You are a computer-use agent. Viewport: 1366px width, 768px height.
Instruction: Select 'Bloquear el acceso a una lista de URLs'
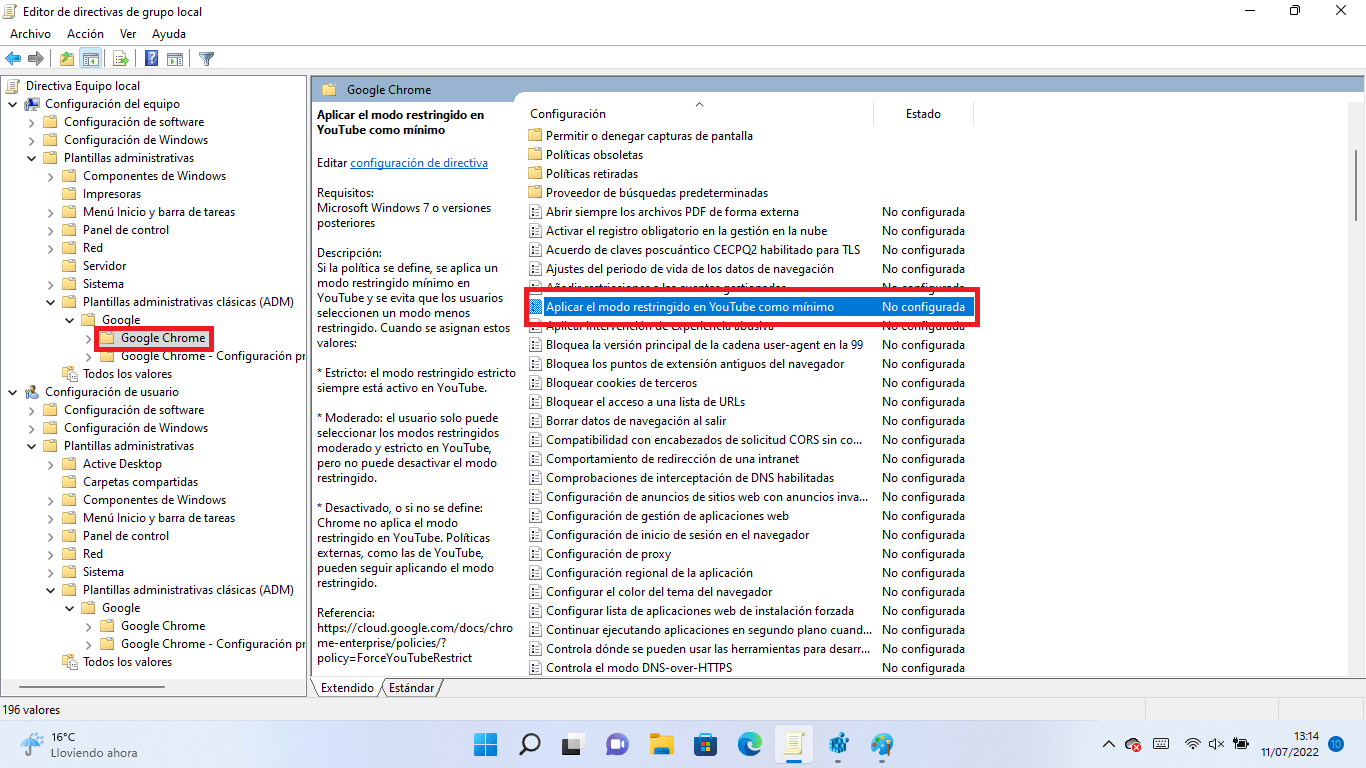[645, 402]
